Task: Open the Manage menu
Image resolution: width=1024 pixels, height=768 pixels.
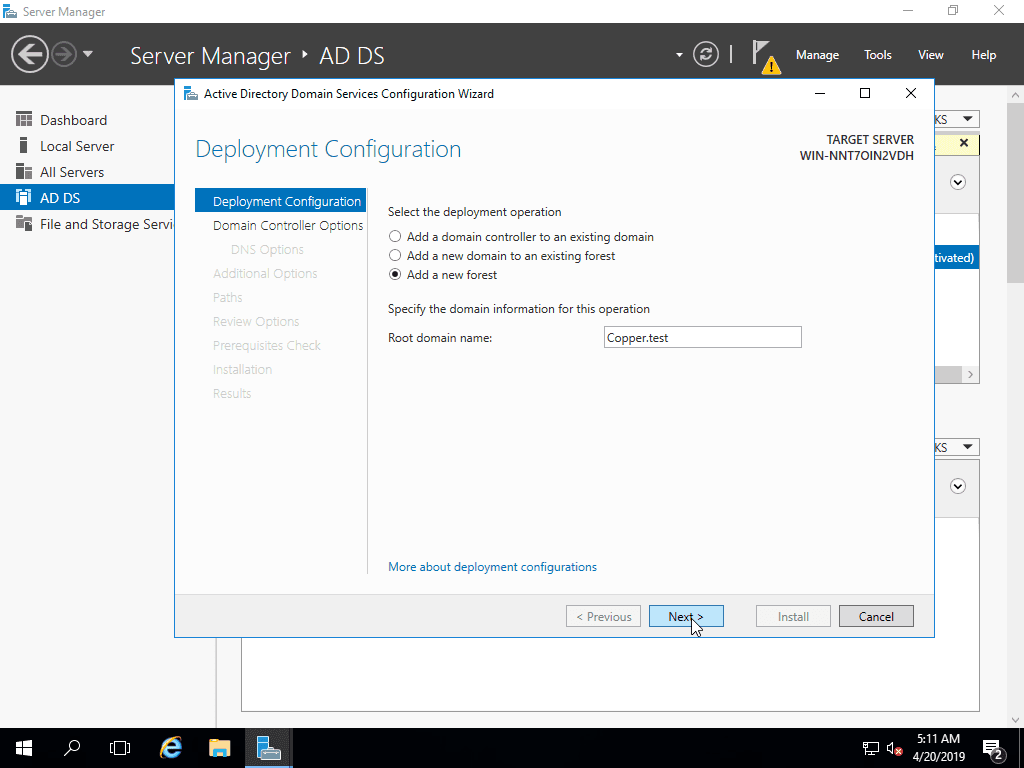Action: coord(817,55)
